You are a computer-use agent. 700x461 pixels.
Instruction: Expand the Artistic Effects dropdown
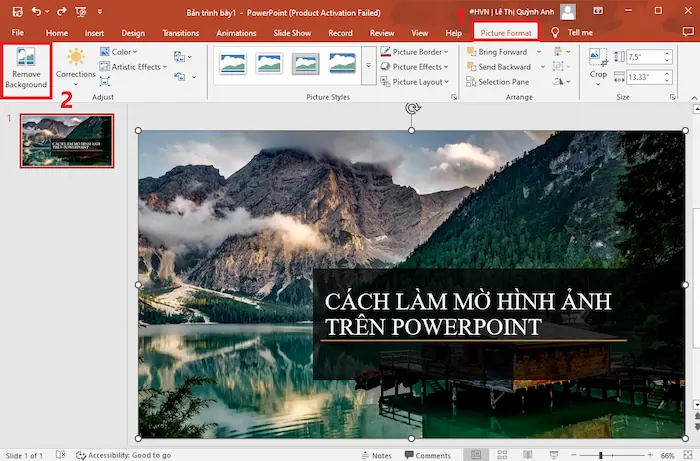pos(133,66)
